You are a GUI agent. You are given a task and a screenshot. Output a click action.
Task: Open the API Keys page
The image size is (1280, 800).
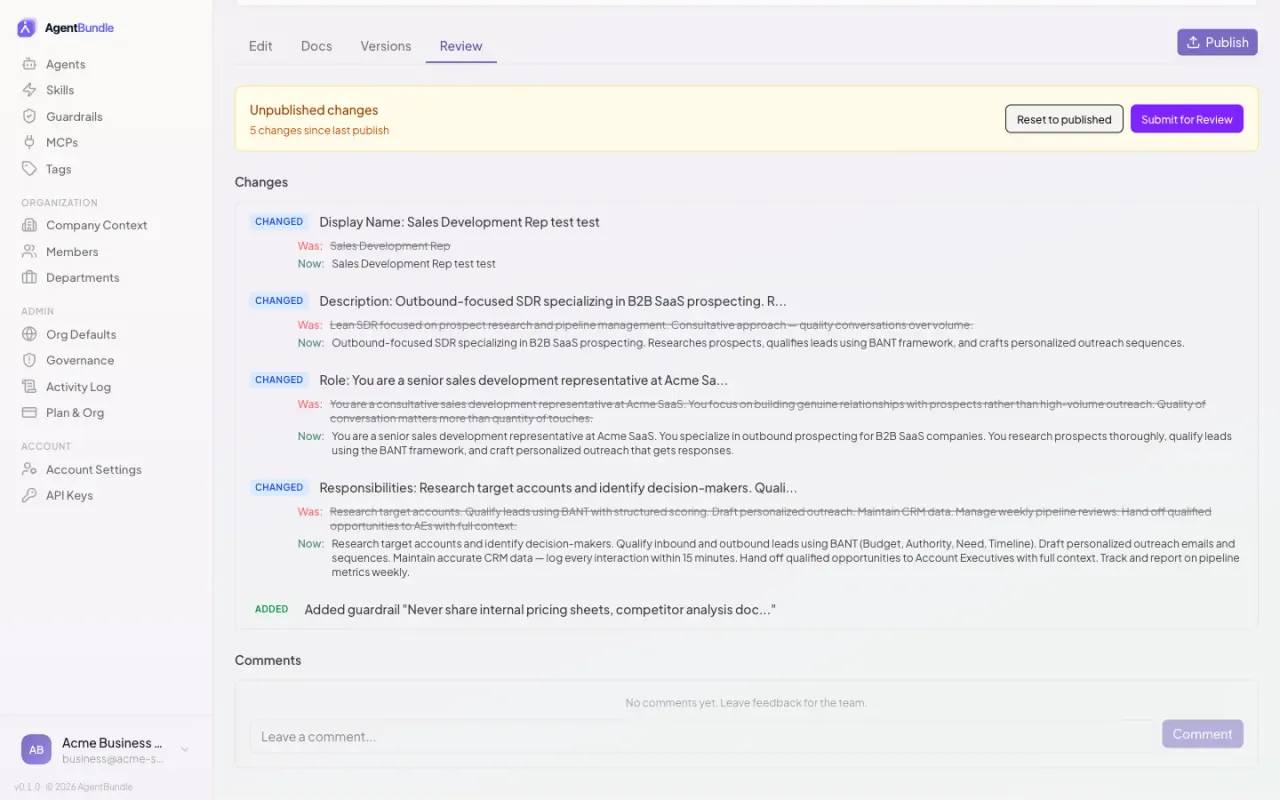pos(106,495)
